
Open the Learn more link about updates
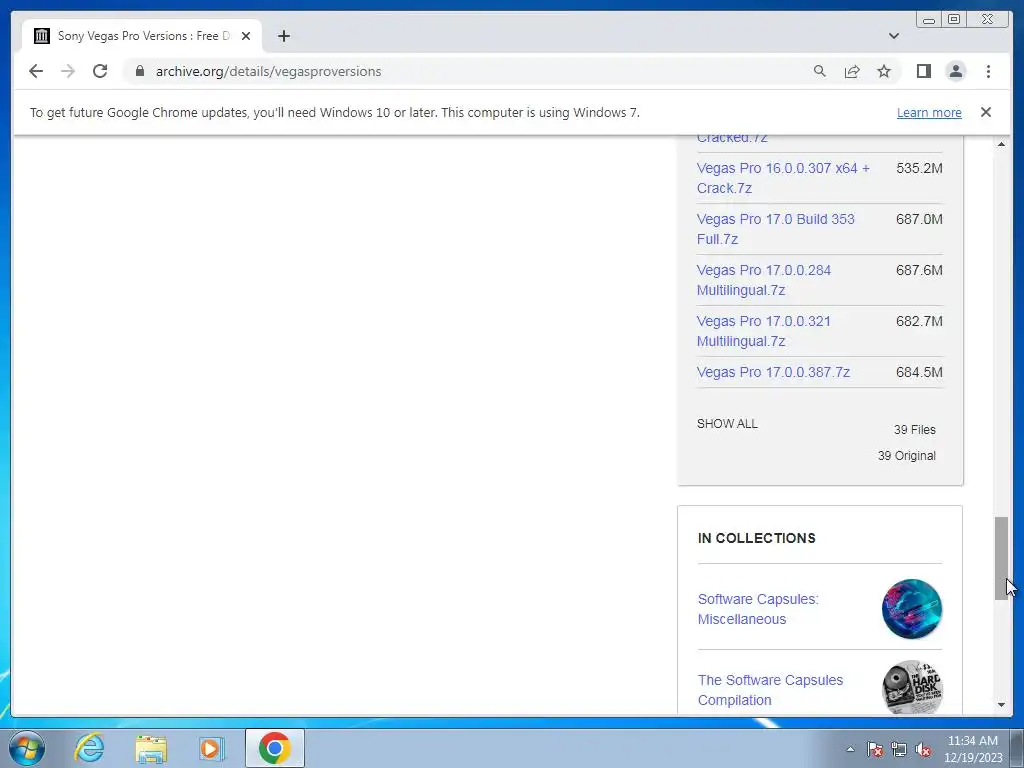(x=929, y=112)
